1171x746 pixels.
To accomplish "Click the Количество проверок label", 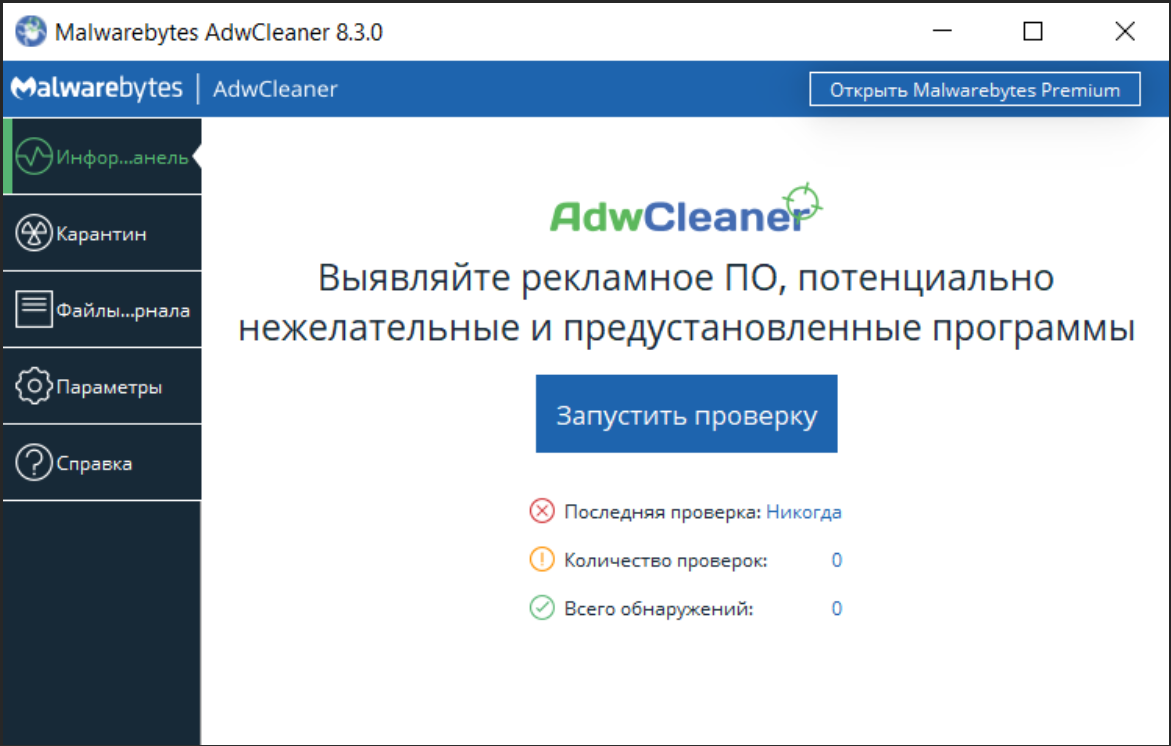I will point(665,561).
